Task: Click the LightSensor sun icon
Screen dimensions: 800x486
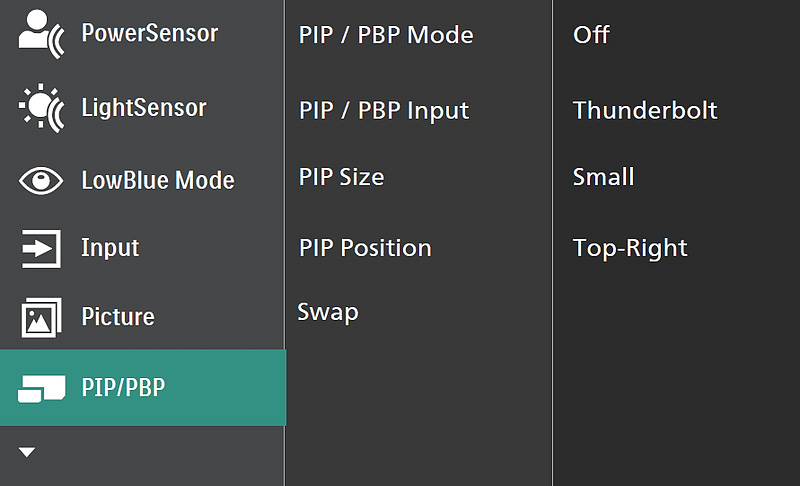Action: (41, 107)
